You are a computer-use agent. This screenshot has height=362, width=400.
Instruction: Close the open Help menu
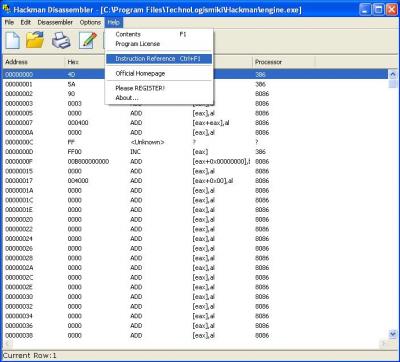pyautogui.click(x=114, y=22)
